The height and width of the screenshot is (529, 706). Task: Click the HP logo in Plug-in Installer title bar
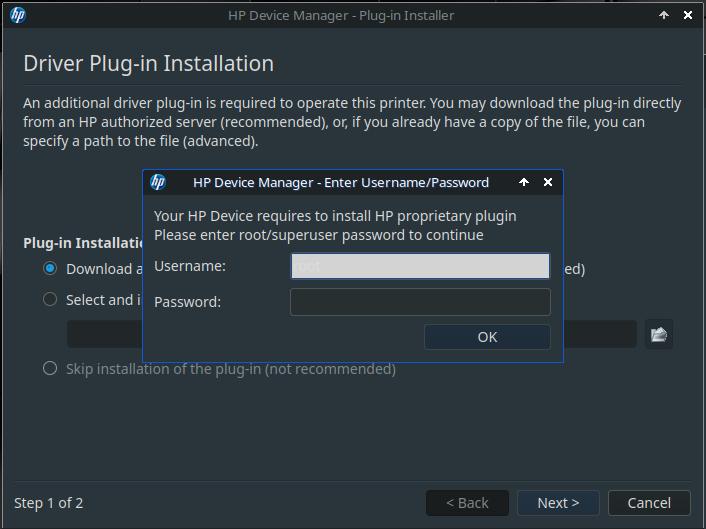pos(18,15)
